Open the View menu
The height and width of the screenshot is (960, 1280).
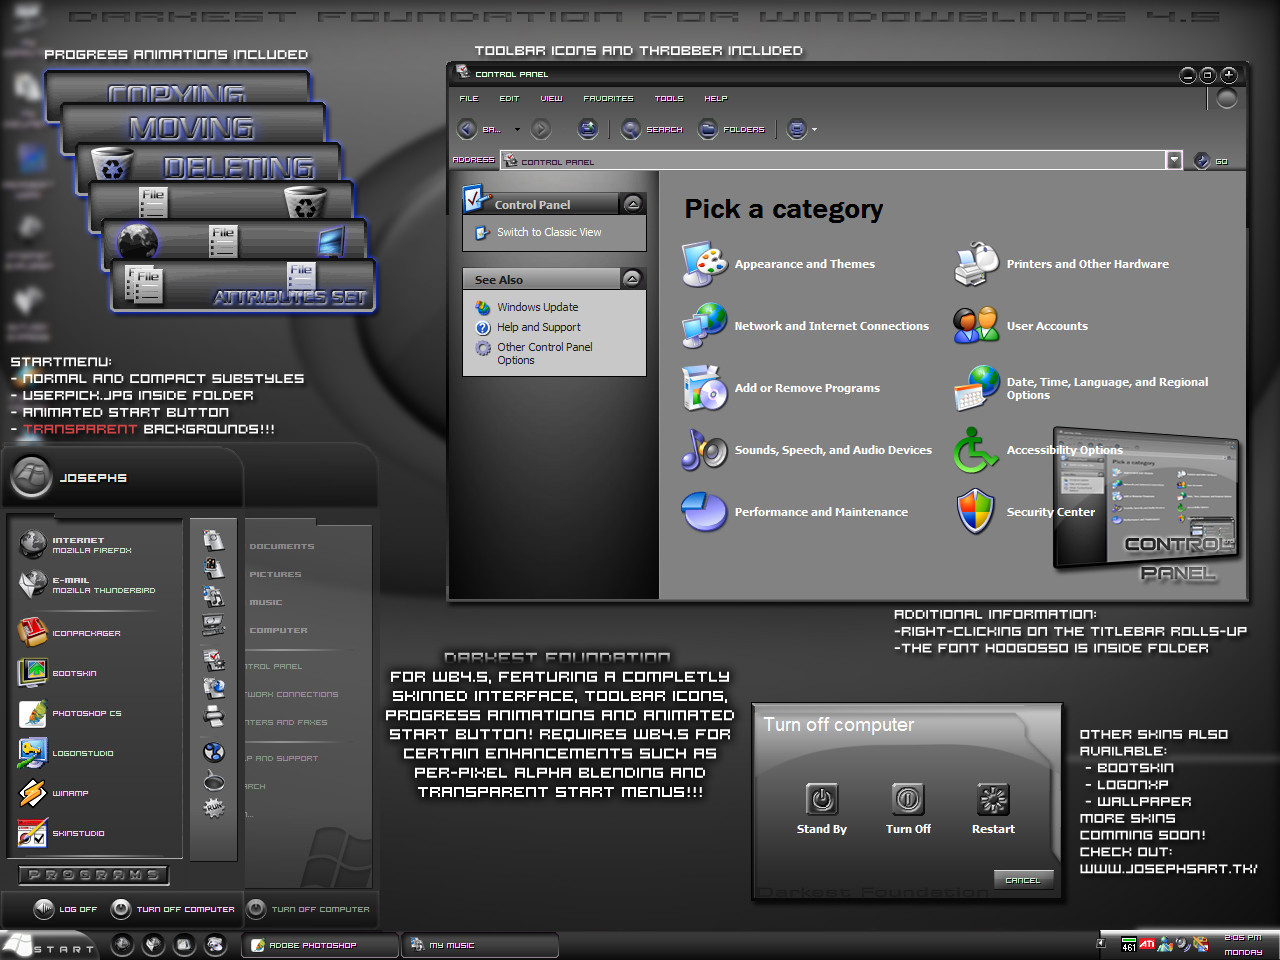(552, 99)
